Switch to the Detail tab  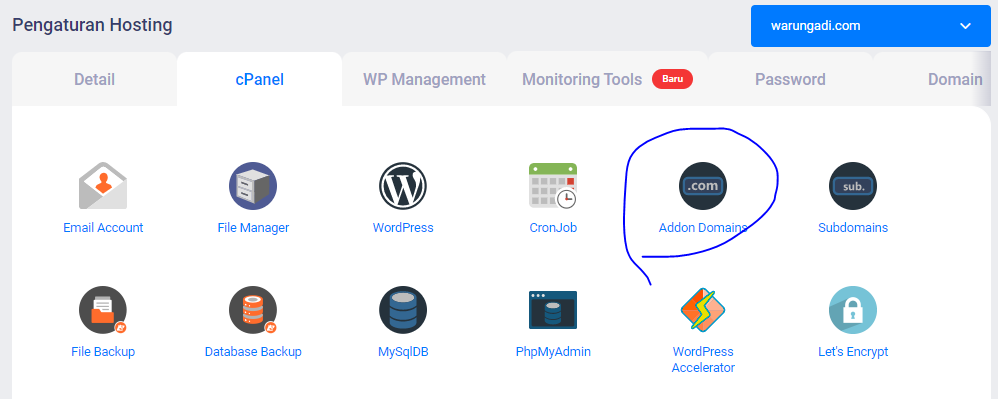click(x=94, y=80)
